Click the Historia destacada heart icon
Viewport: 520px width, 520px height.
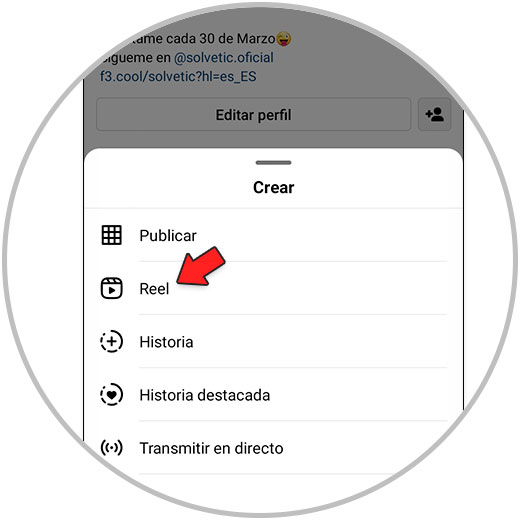[x=111, y=394]
